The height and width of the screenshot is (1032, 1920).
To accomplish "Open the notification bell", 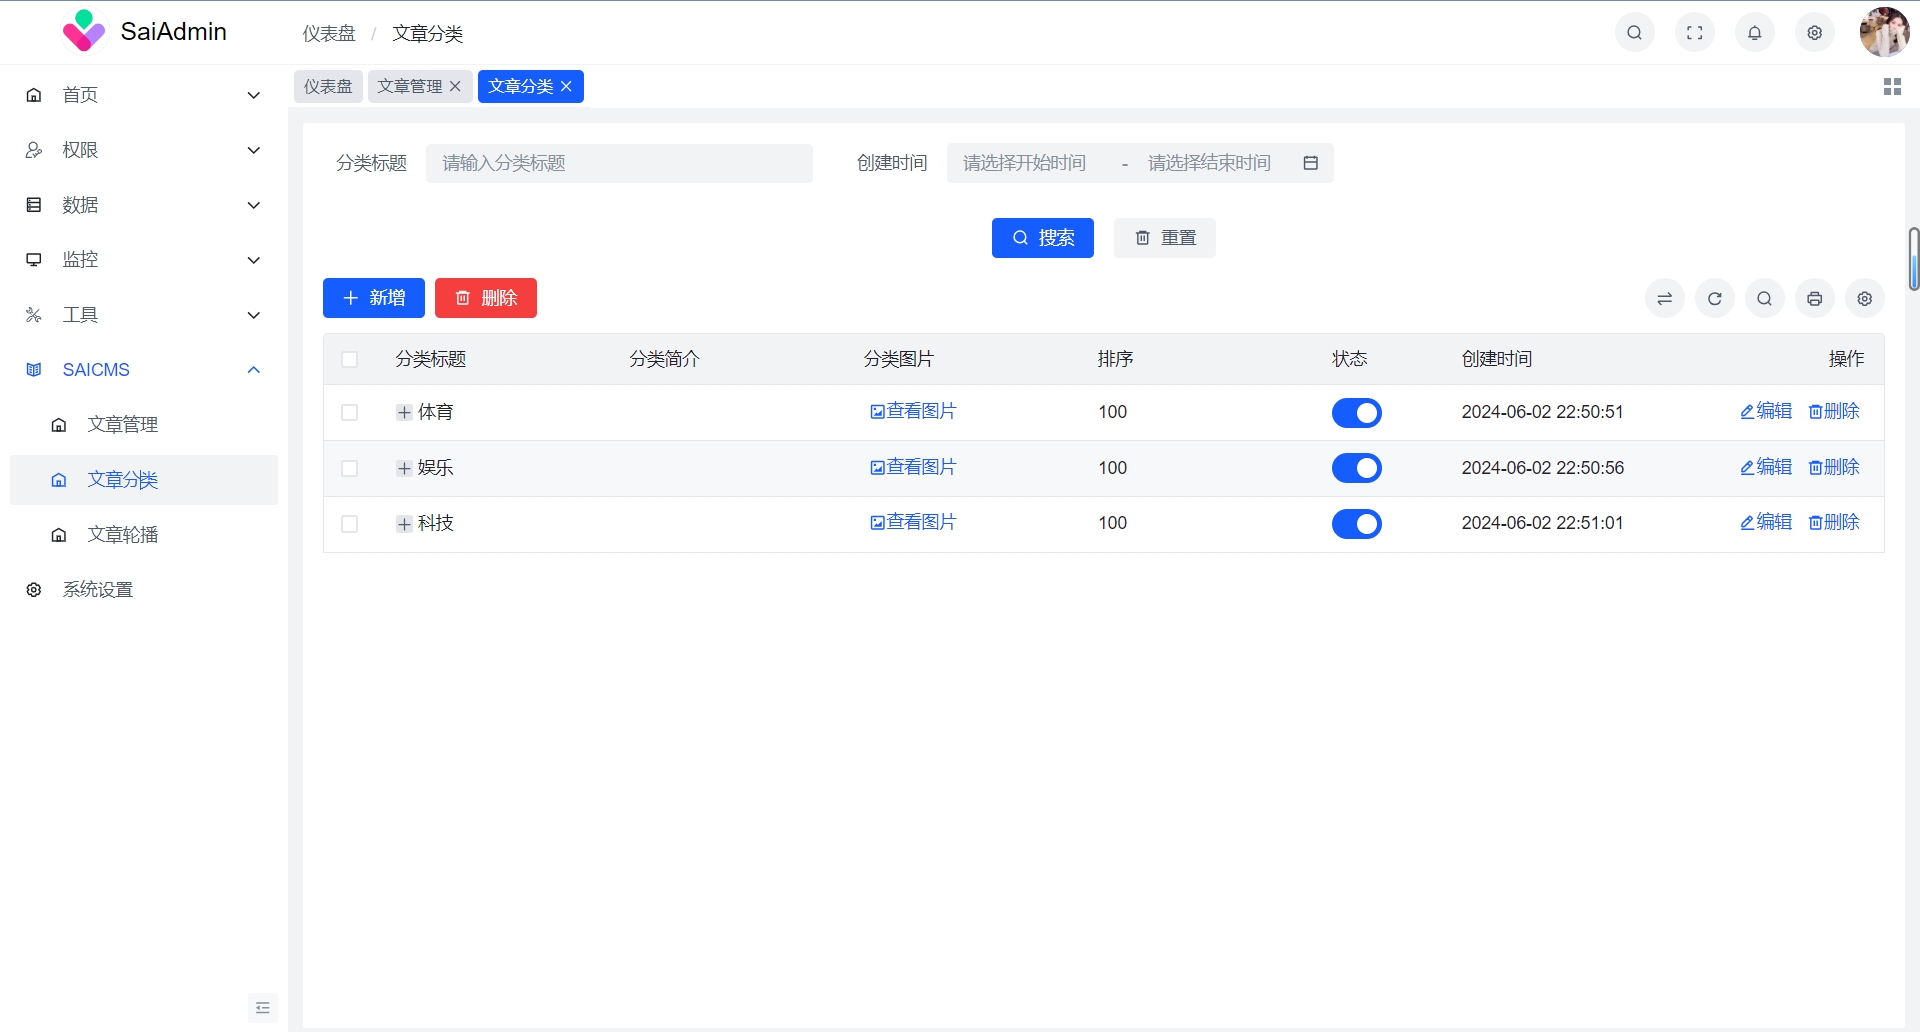I will click(x=1754, y=33).
